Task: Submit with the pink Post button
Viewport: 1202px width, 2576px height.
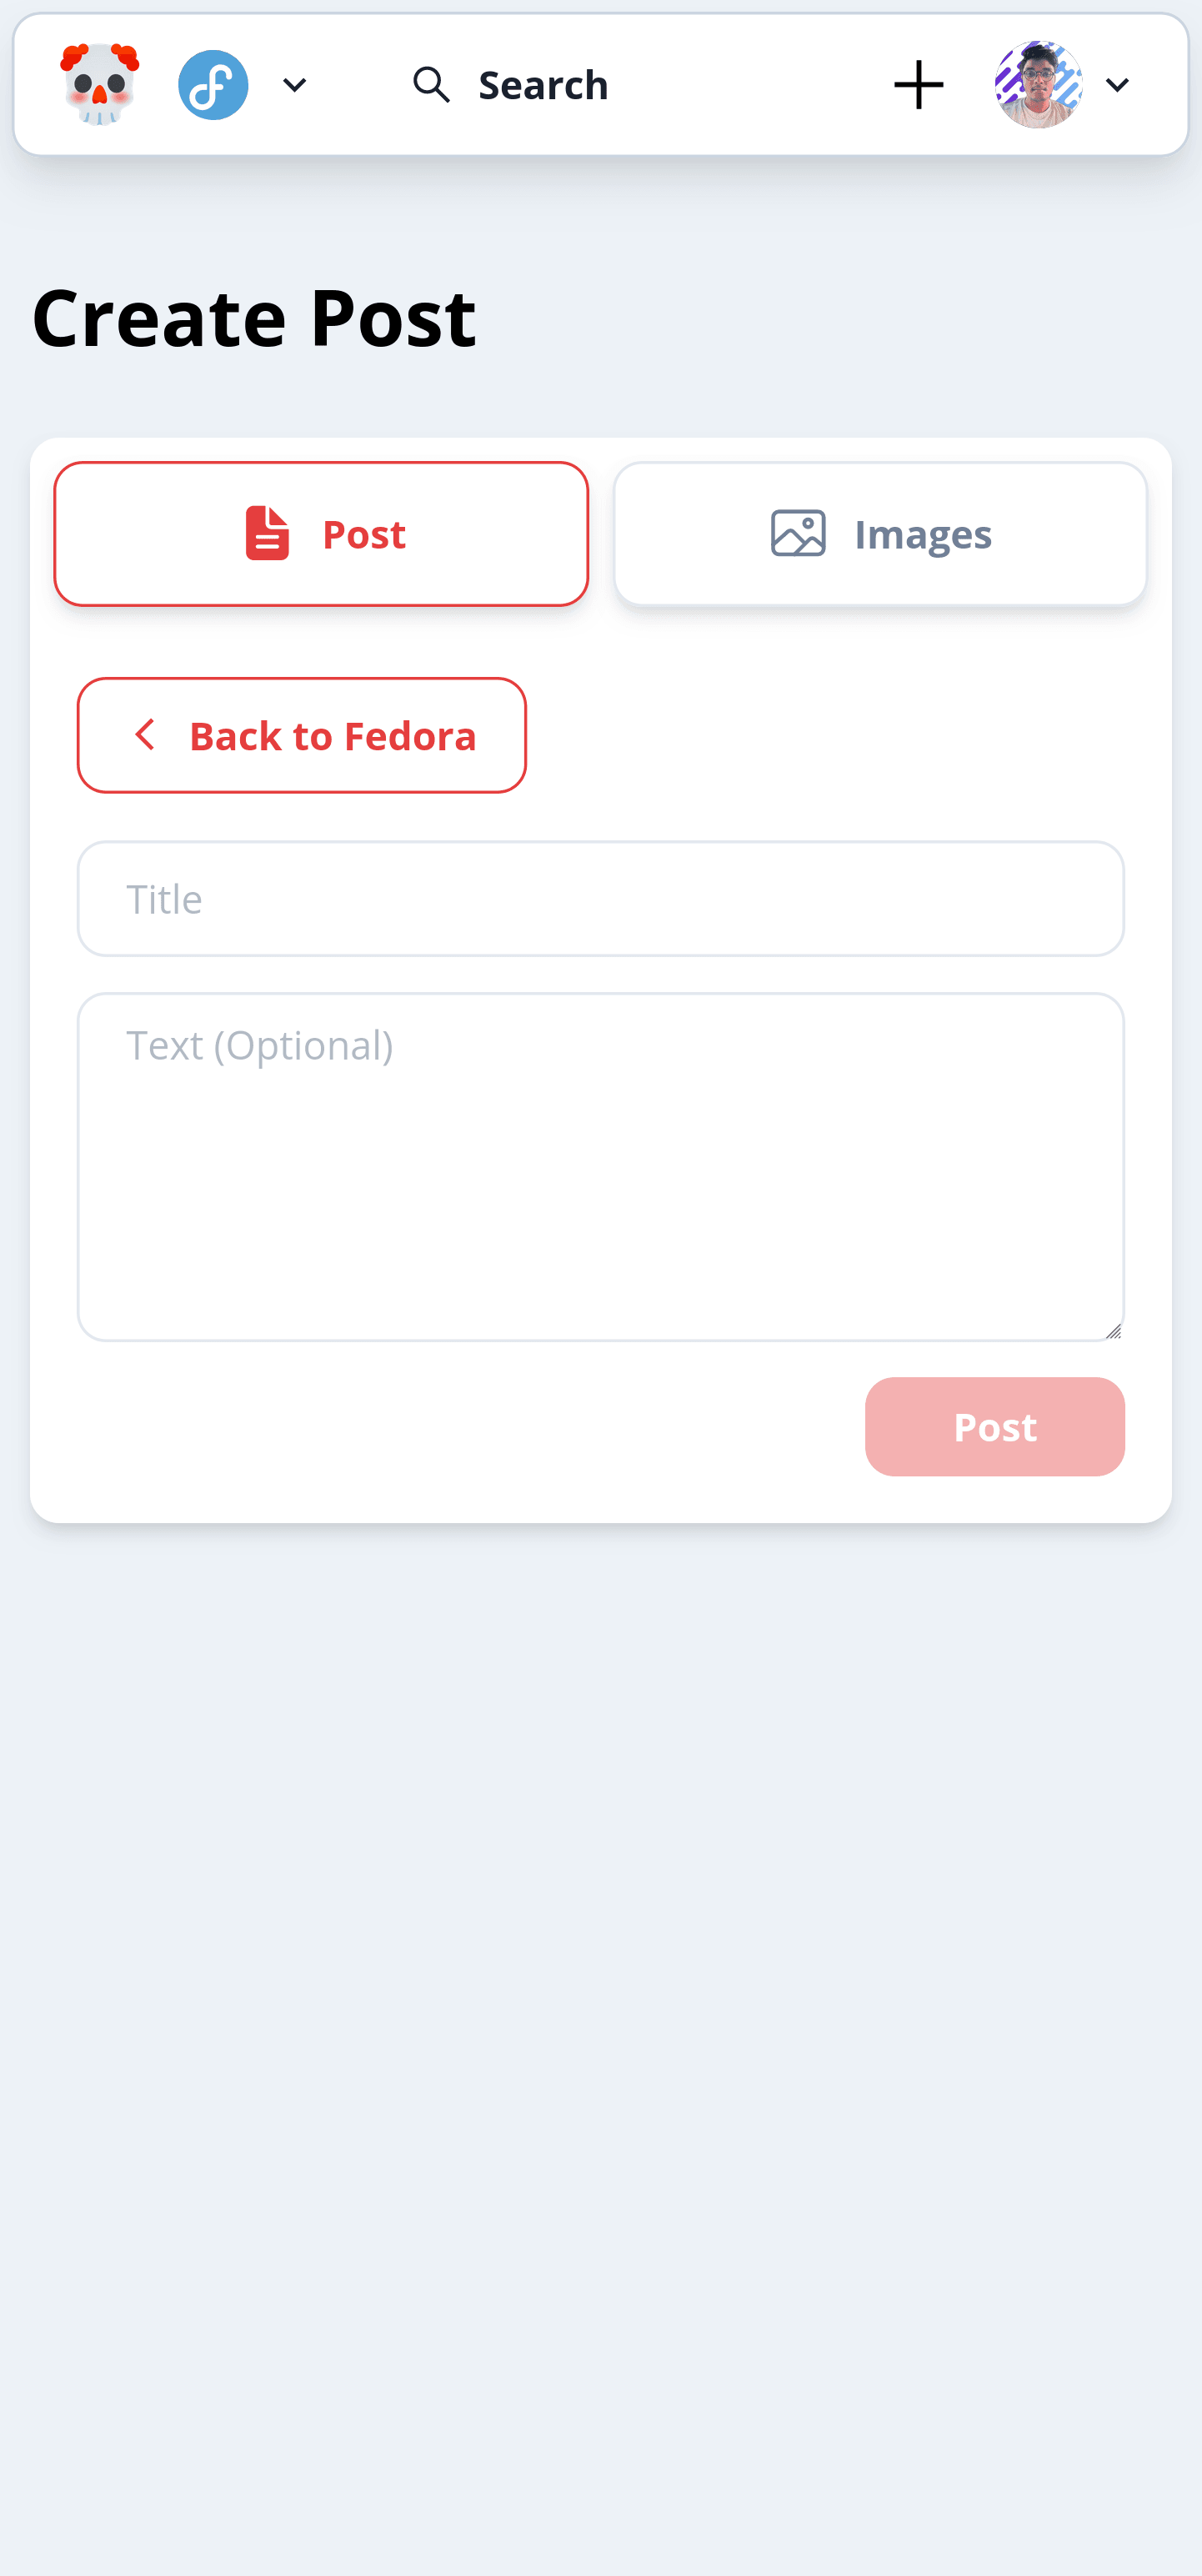Action: click(x=995, y=1426)
